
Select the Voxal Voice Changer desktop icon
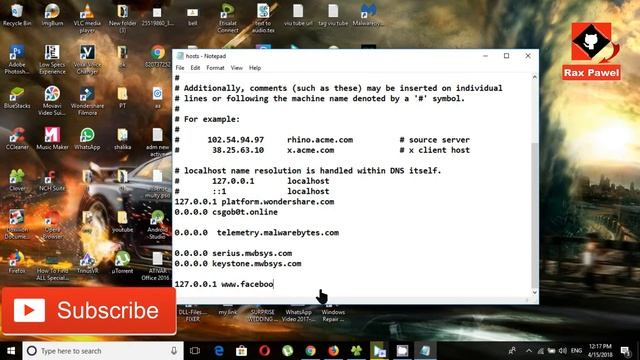click(x=87, y=60)
